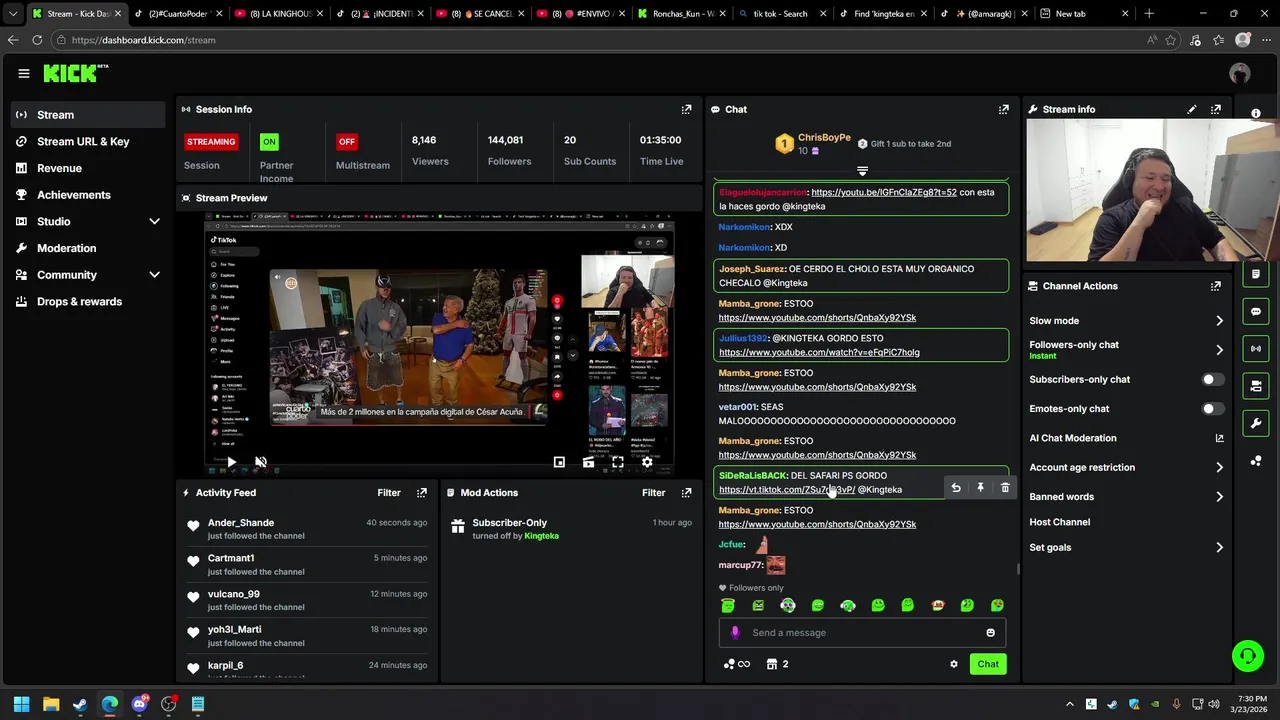
Task: Edit stream info with the pencil icon
Action: pos(1191,109)
